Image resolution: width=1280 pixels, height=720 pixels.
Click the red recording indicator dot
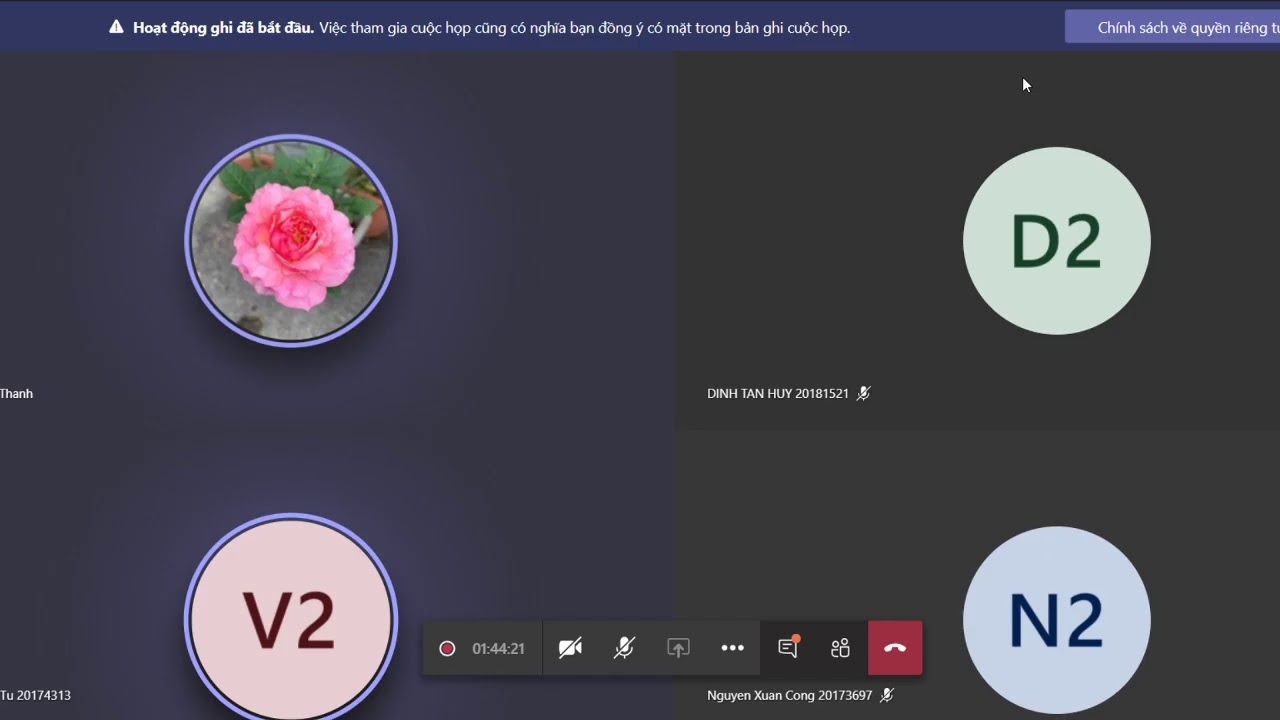447,648
